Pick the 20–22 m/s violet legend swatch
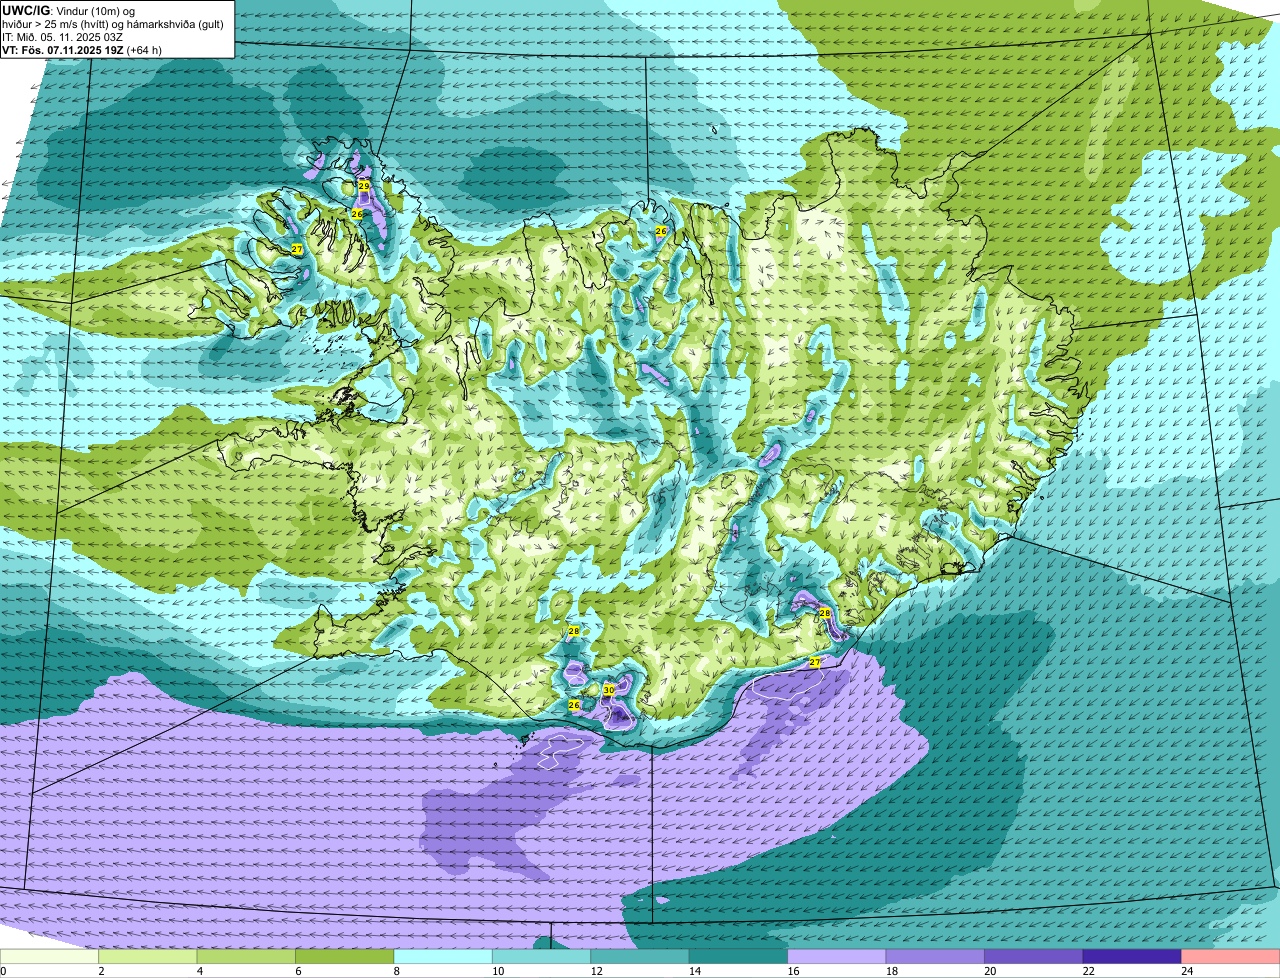The height and width of the screenshot is (978, 1280). [1034, 956]
